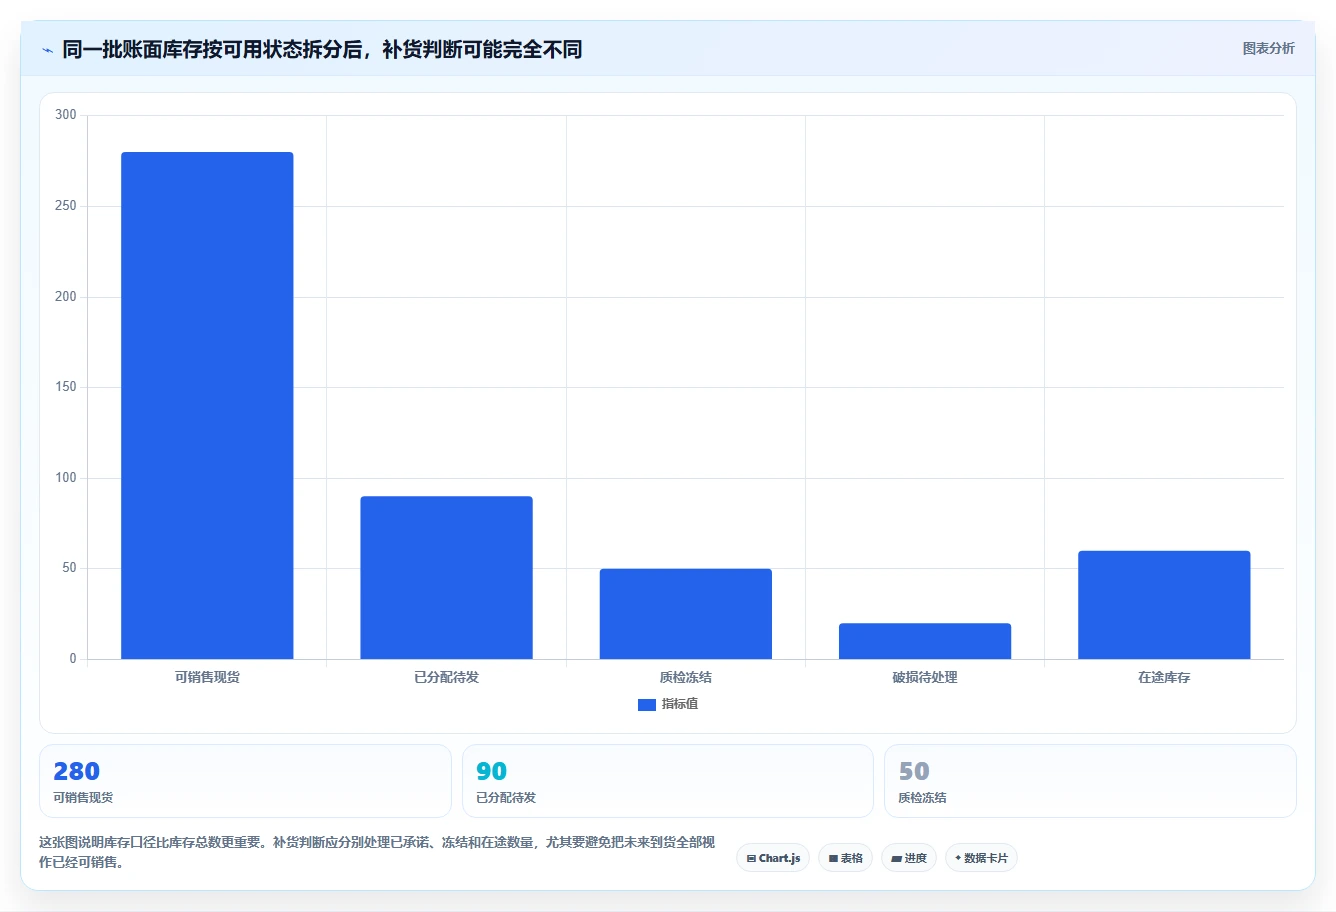The width and height of the screenshot is (1336, 912).
Task: Click the y-axis value 300
Action: [66, 115]
